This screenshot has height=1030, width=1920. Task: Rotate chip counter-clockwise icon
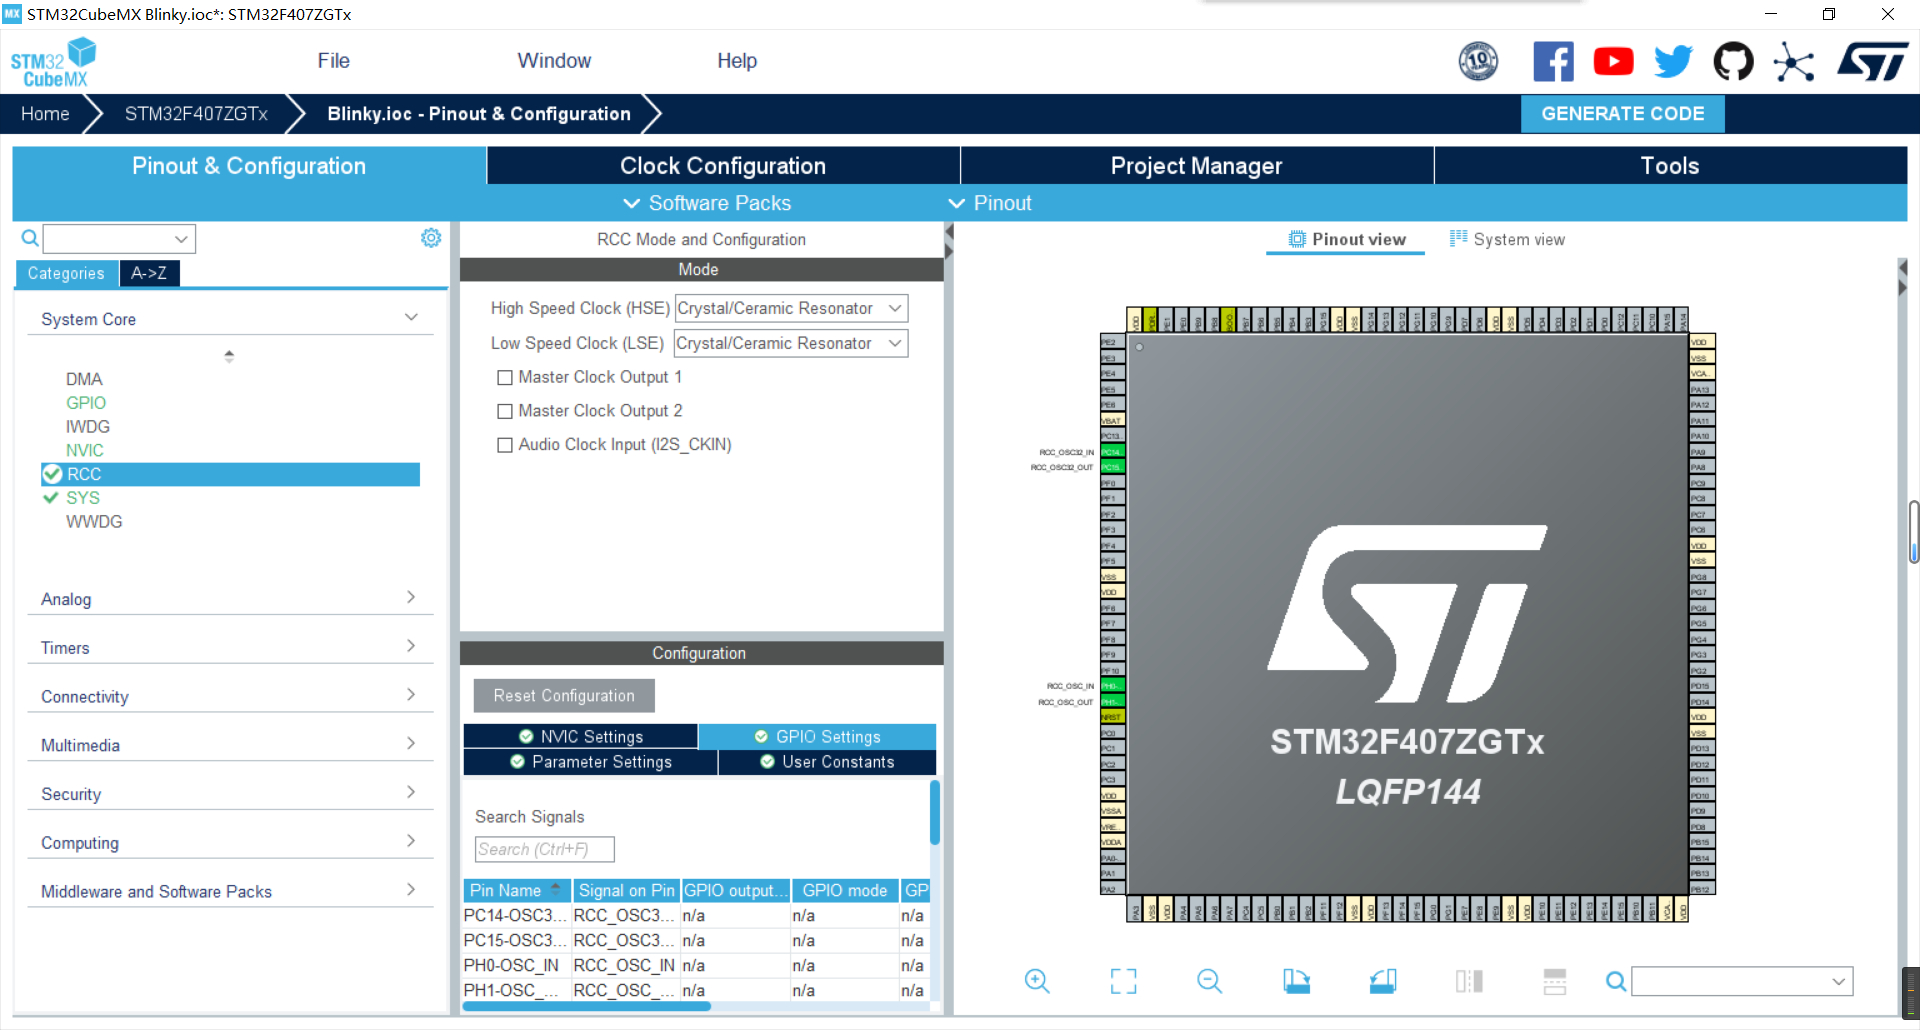[1383, 981]
